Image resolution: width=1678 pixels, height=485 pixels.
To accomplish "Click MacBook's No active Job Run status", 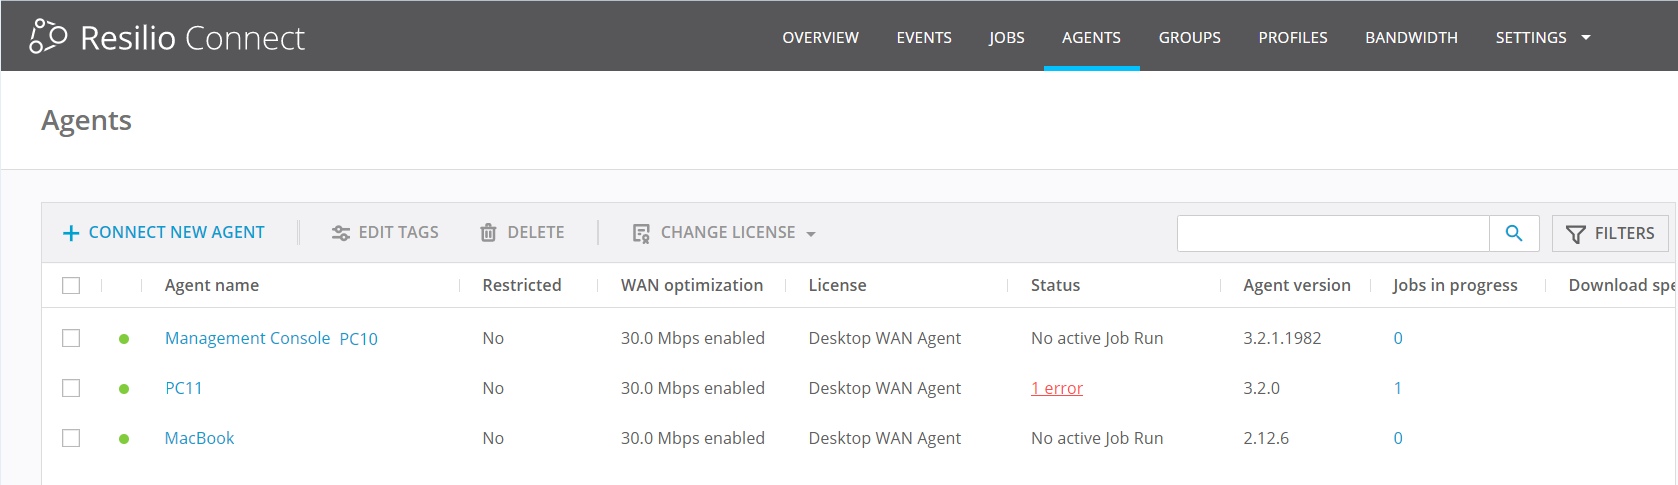I will coord(1097,438).
